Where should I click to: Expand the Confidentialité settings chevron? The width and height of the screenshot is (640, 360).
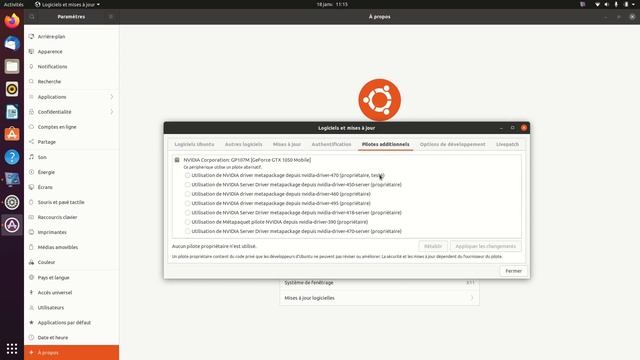[x=112, y=112]
